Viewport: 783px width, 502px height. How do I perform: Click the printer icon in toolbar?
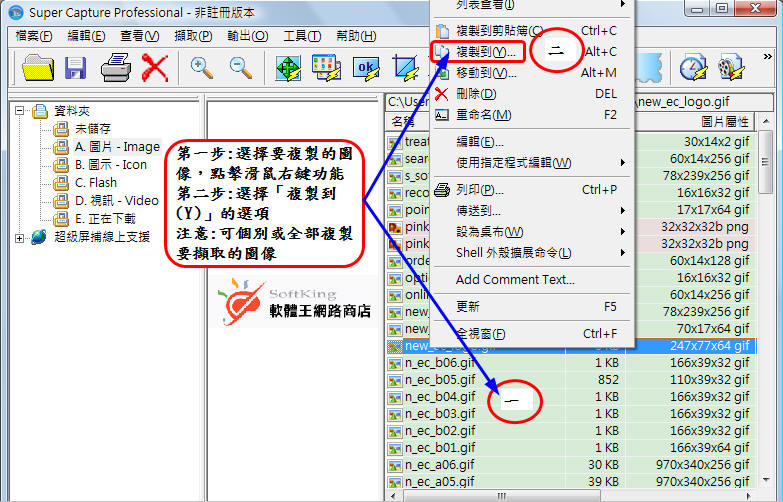click(x=115, y=67)
